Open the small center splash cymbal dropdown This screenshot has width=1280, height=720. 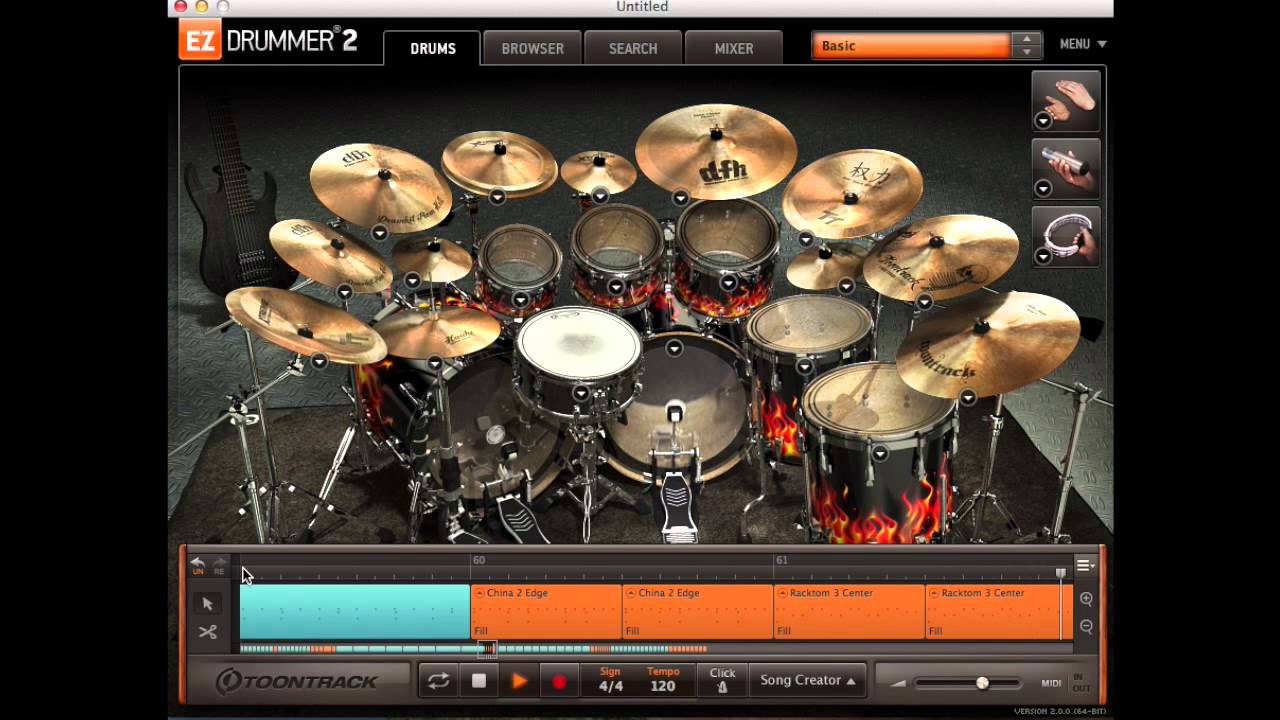pos(600,196)
